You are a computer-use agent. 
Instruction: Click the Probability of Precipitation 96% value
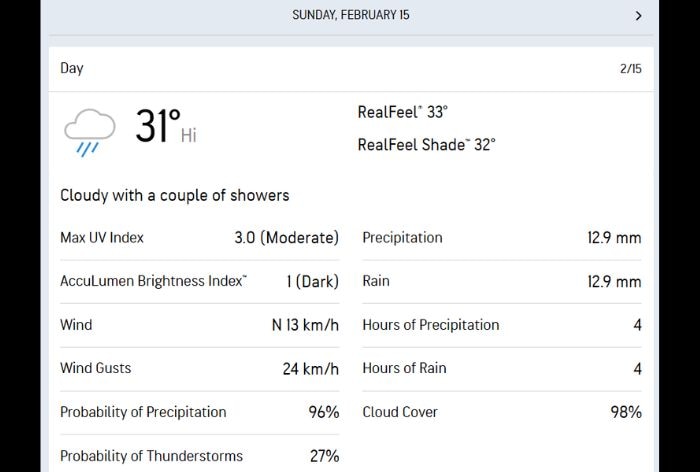(x=323, y=412)
